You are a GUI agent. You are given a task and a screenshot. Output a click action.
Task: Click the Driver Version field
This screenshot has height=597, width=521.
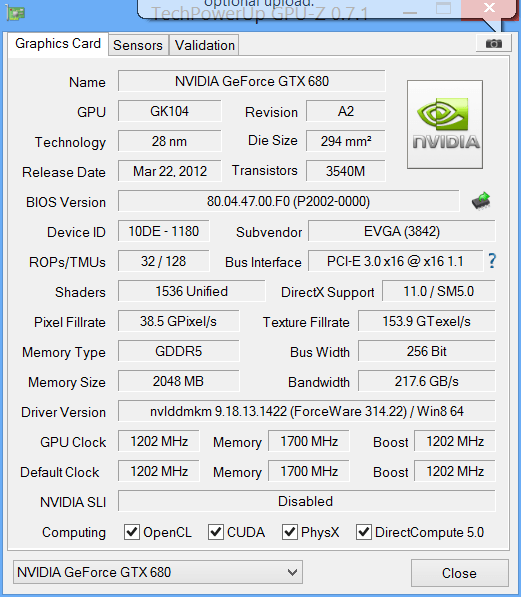[x=307, y=411]
